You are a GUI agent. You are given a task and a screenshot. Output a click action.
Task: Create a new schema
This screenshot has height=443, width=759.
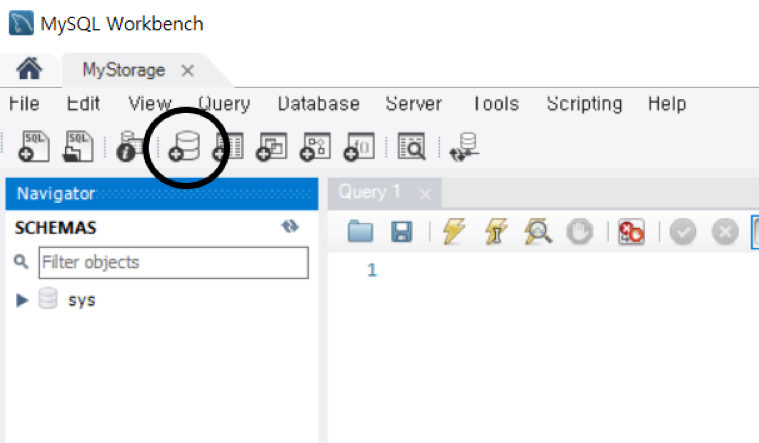184,146
